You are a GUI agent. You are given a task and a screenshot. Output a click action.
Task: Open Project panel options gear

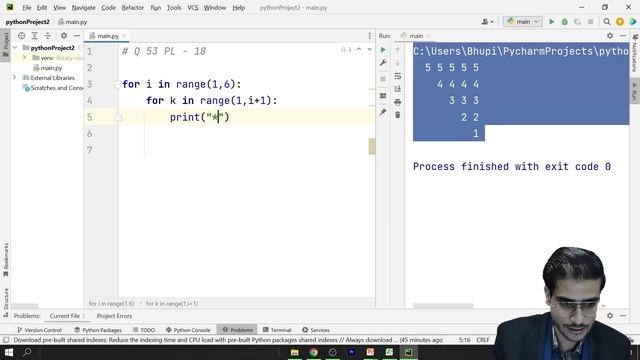coord(64,36)
